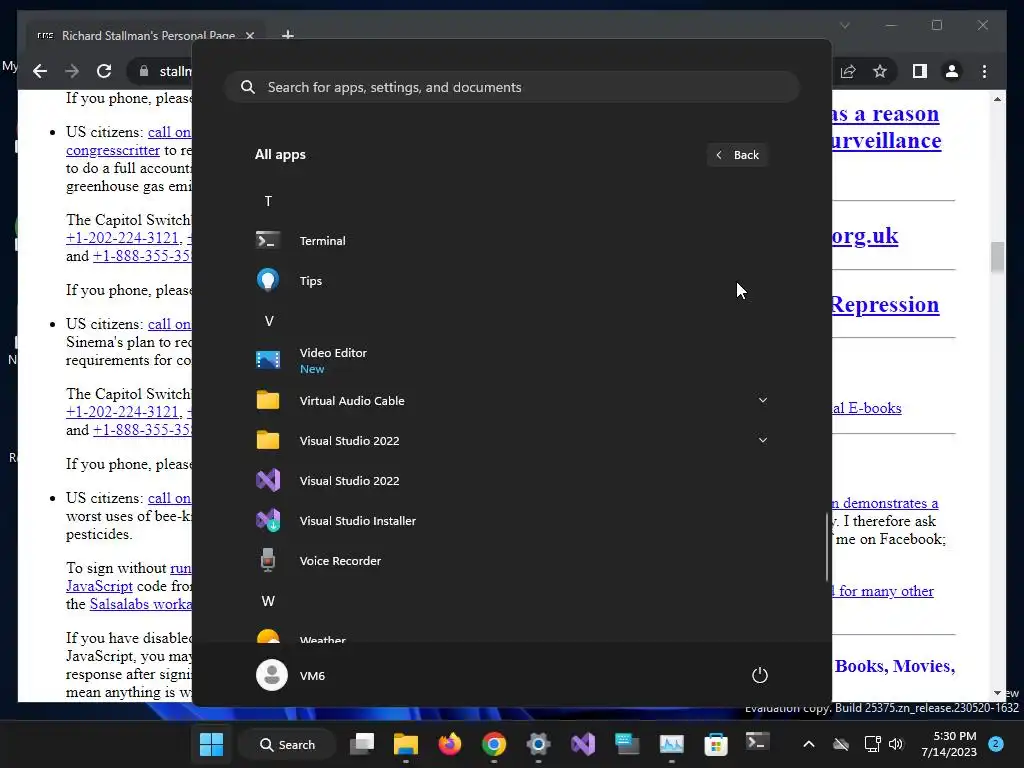Open the volume speaker tray icon
This screenshot has height=768, width=1024.
(896, 744)
